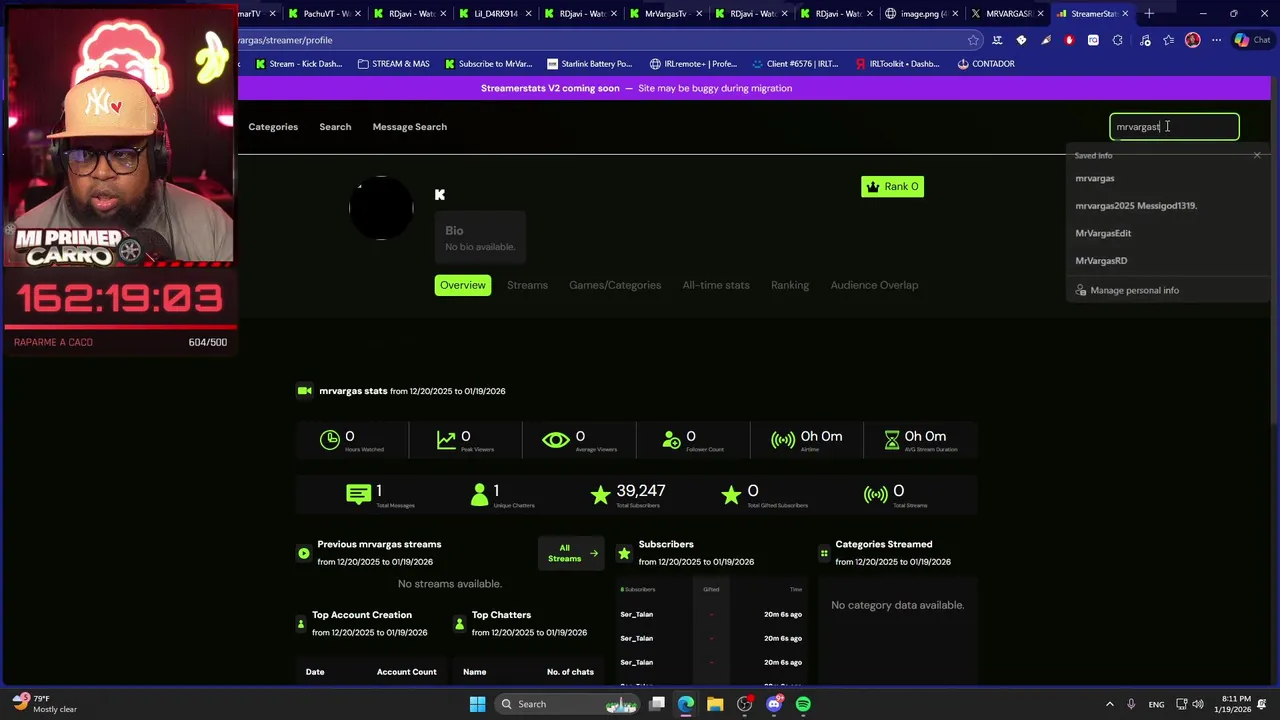
Task: Switch to the PachuVT browser tab
Action: tap(325, 14)
